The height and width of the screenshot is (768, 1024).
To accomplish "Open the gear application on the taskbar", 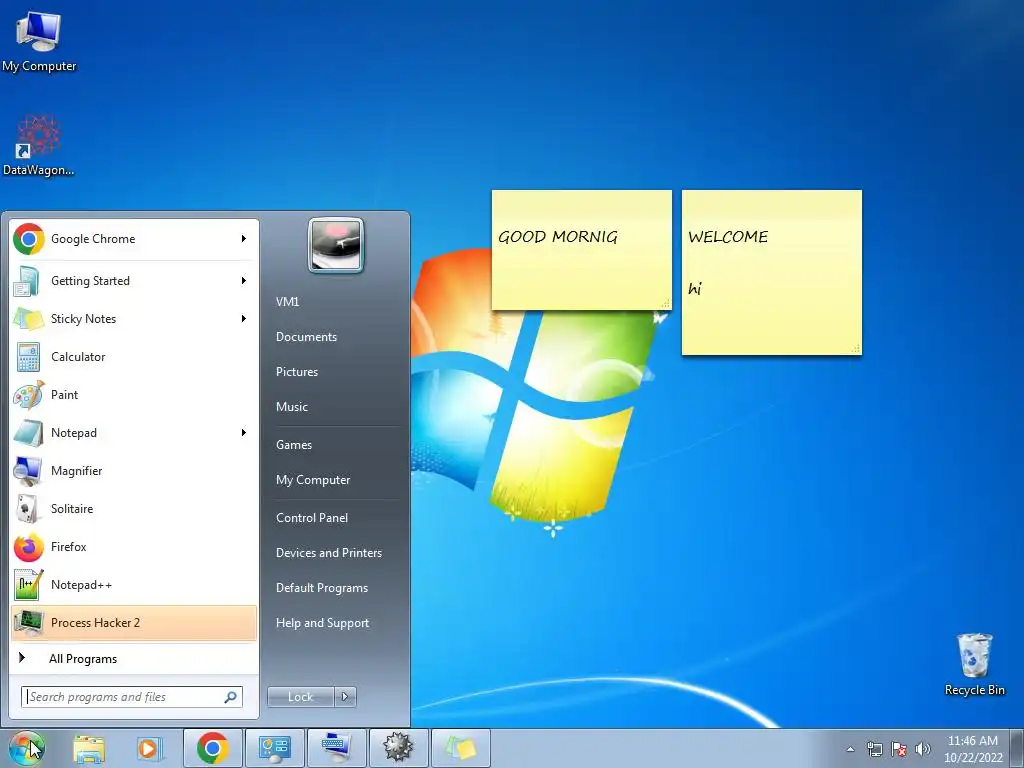I will (398, 748).
